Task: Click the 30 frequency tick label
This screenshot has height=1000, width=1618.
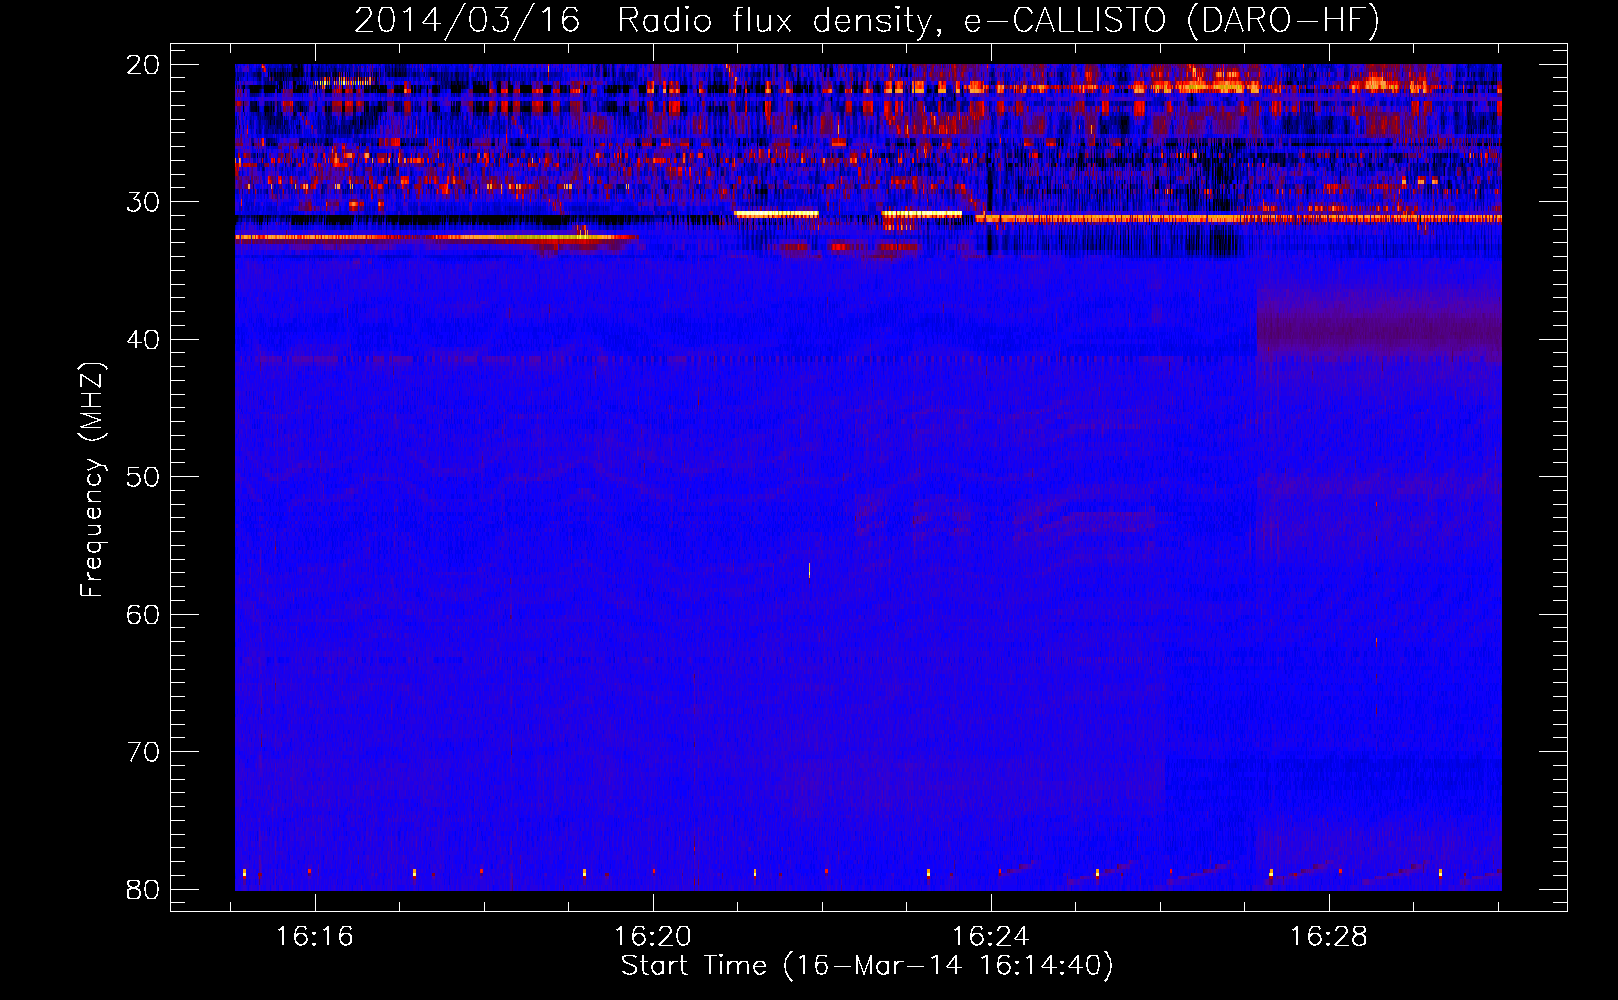Action: point(144,202)
